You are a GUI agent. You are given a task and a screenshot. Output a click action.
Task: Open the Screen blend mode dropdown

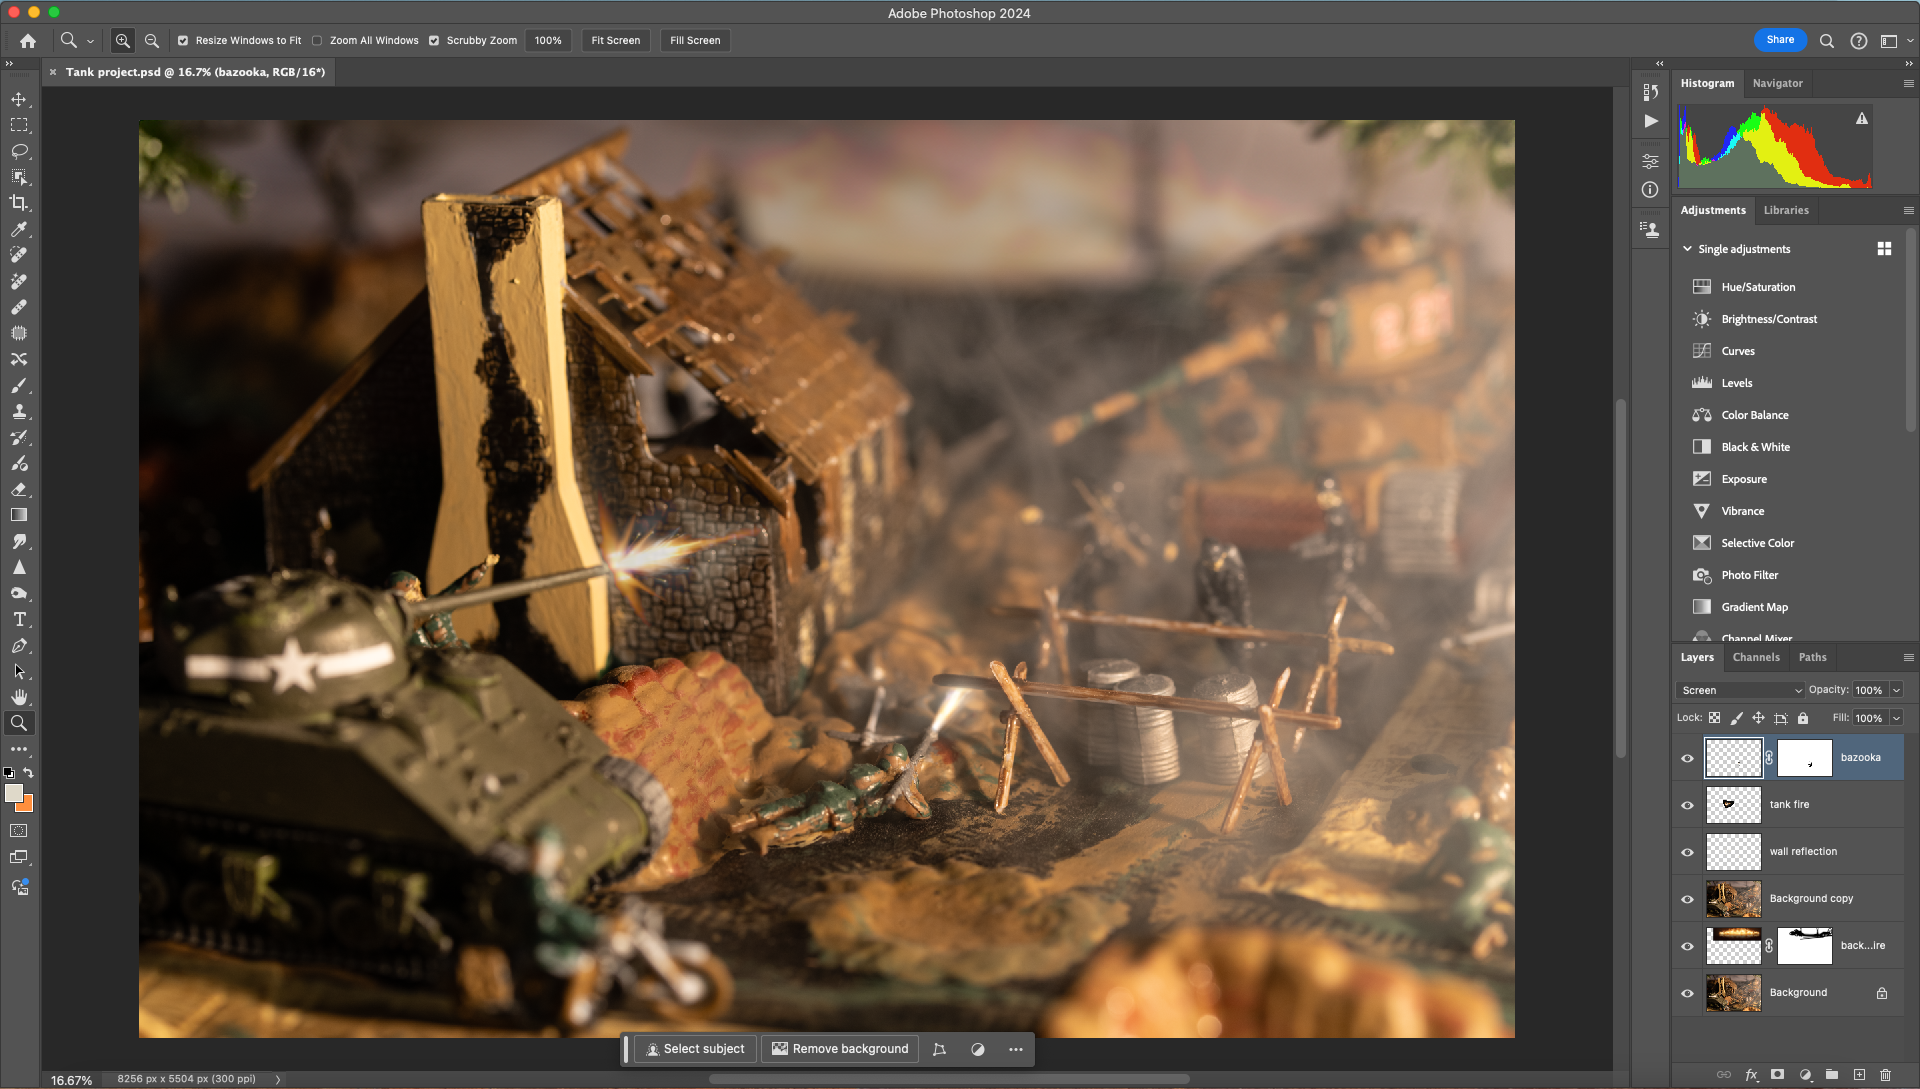(x=1740, y=690)
